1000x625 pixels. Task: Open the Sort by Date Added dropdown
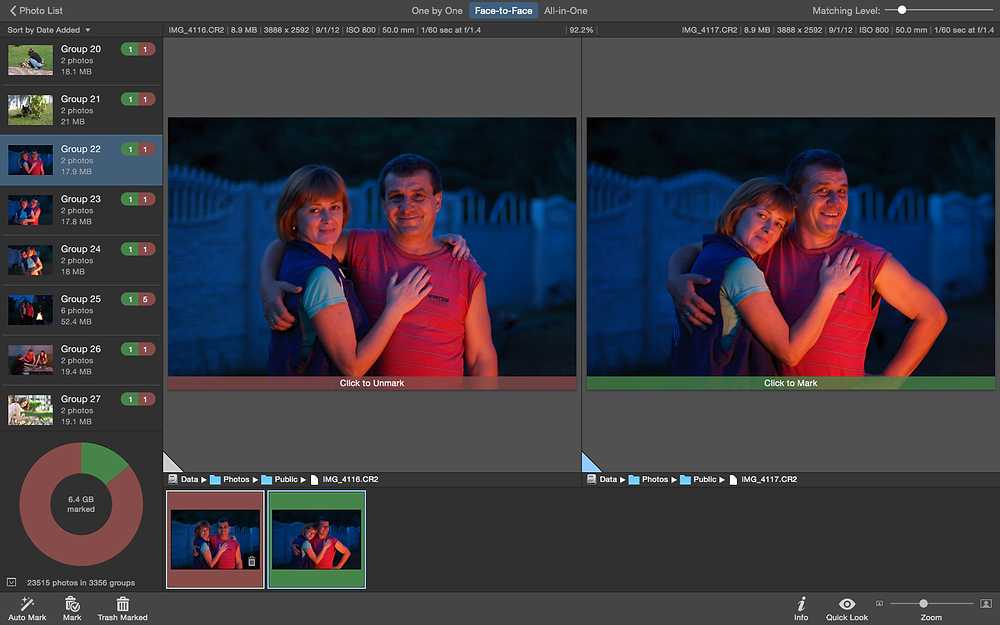click(48, 30)
